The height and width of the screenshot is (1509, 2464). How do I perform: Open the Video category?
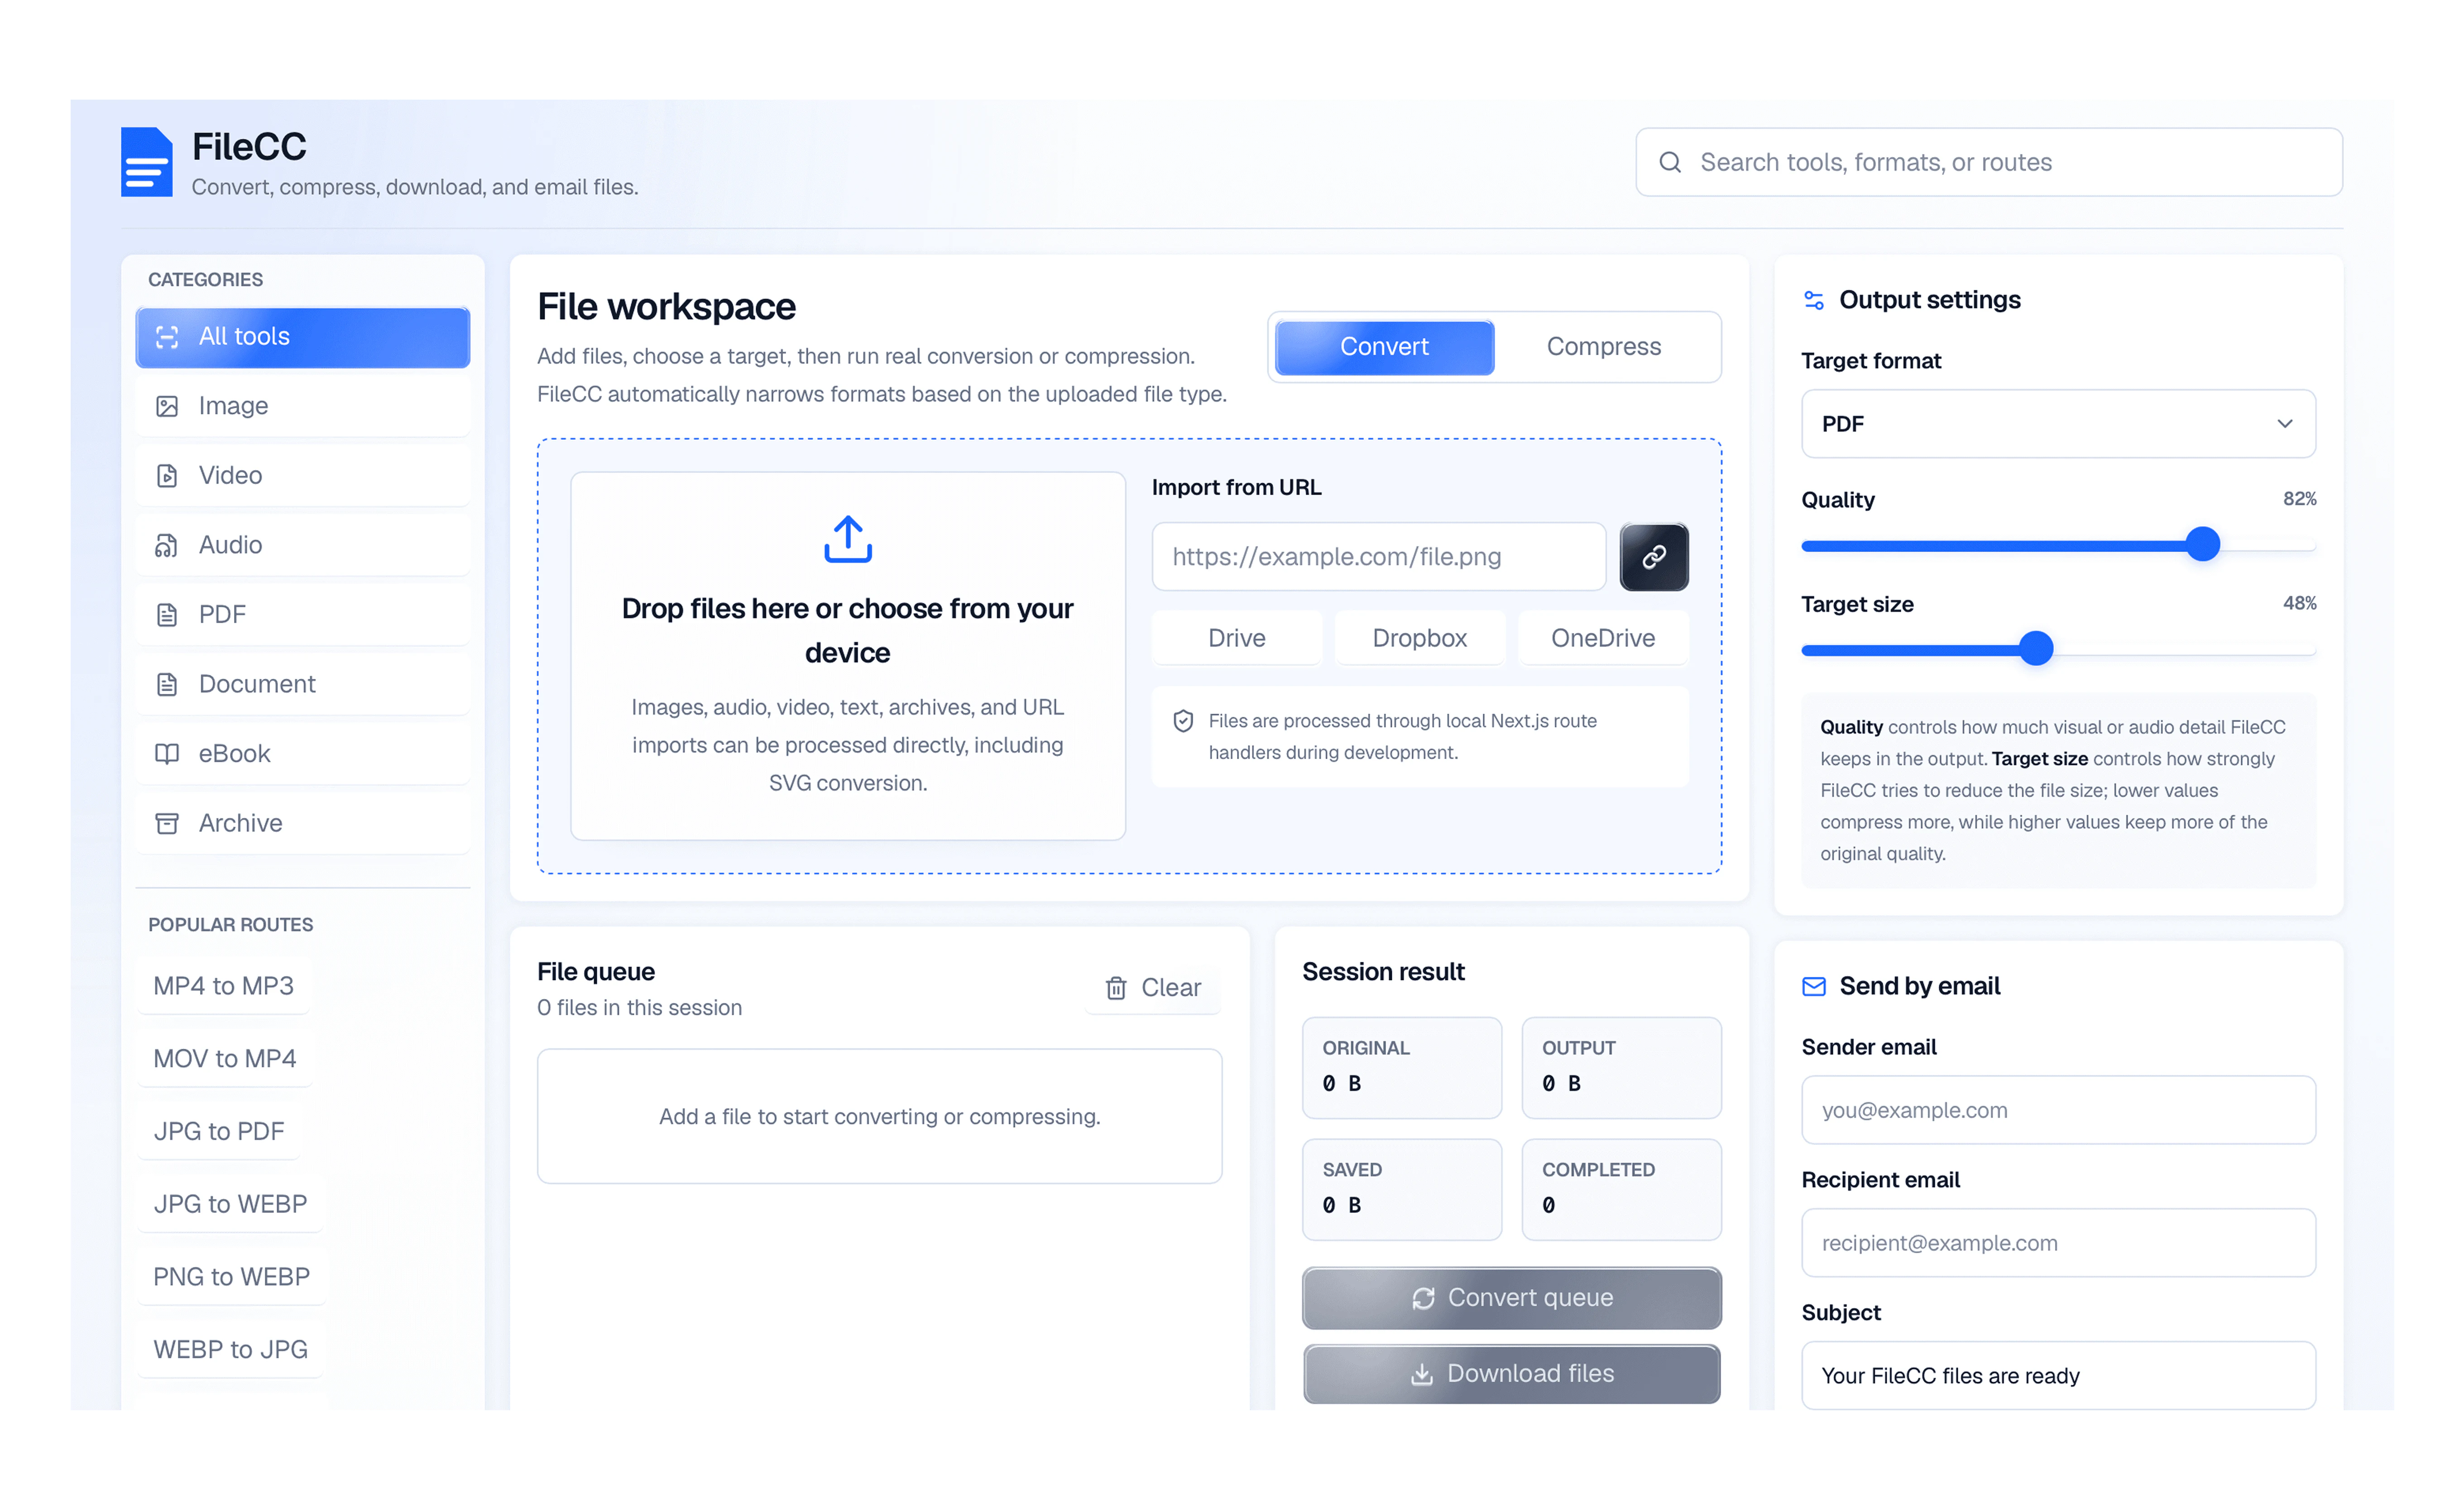point(303,476)
